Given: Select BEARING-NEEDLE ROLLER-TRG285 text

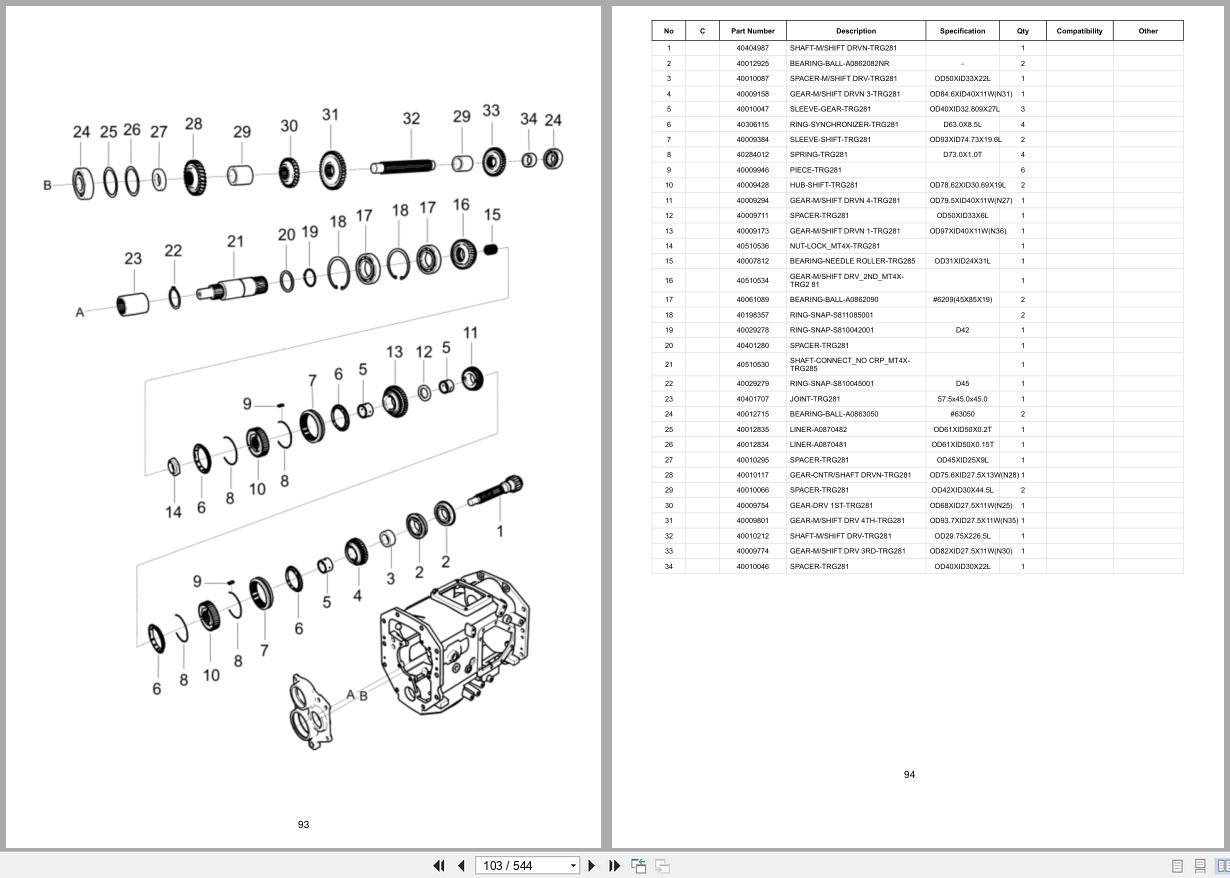Looking at the screenshot, I should point(852,261).
